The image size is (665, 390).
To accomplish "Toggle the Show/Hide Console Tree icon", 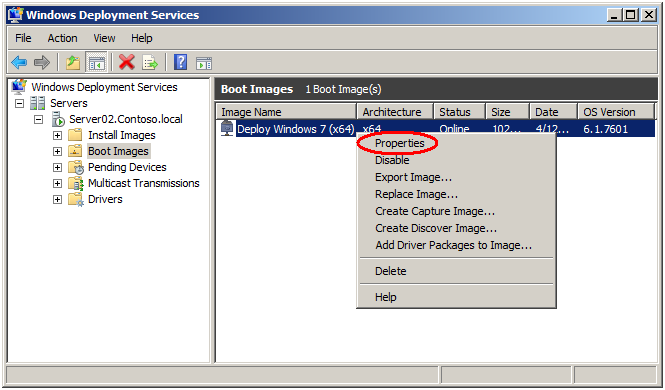I will (96, 63).
